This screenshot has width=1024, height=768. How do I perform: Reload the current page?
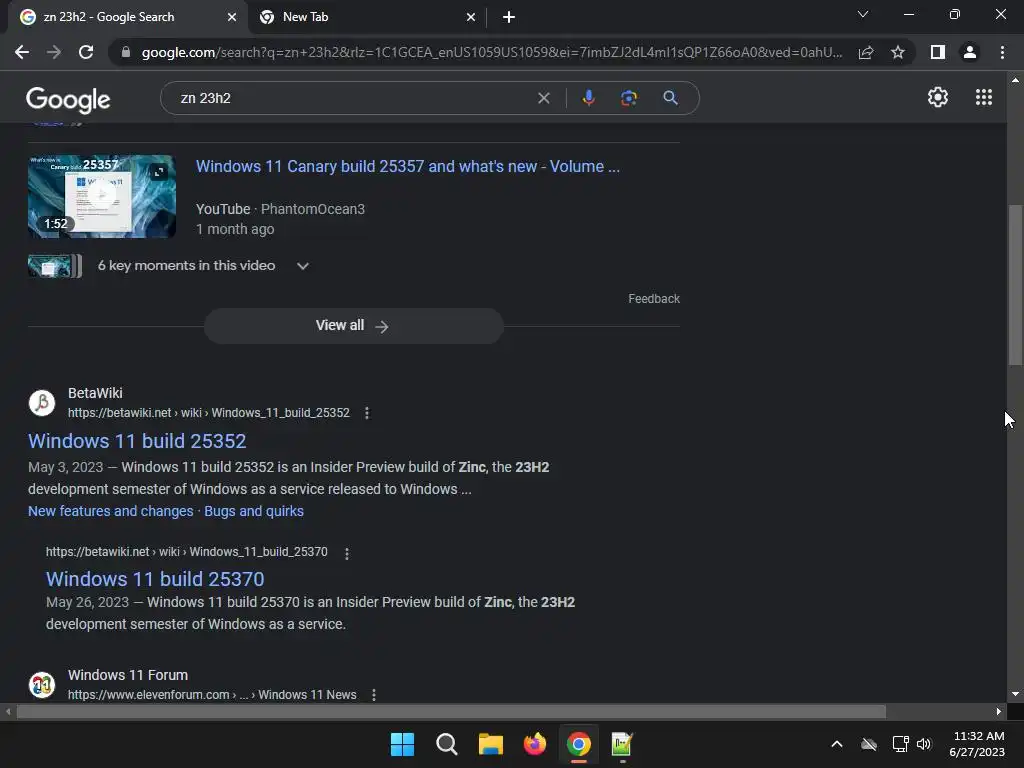[86, 52]
